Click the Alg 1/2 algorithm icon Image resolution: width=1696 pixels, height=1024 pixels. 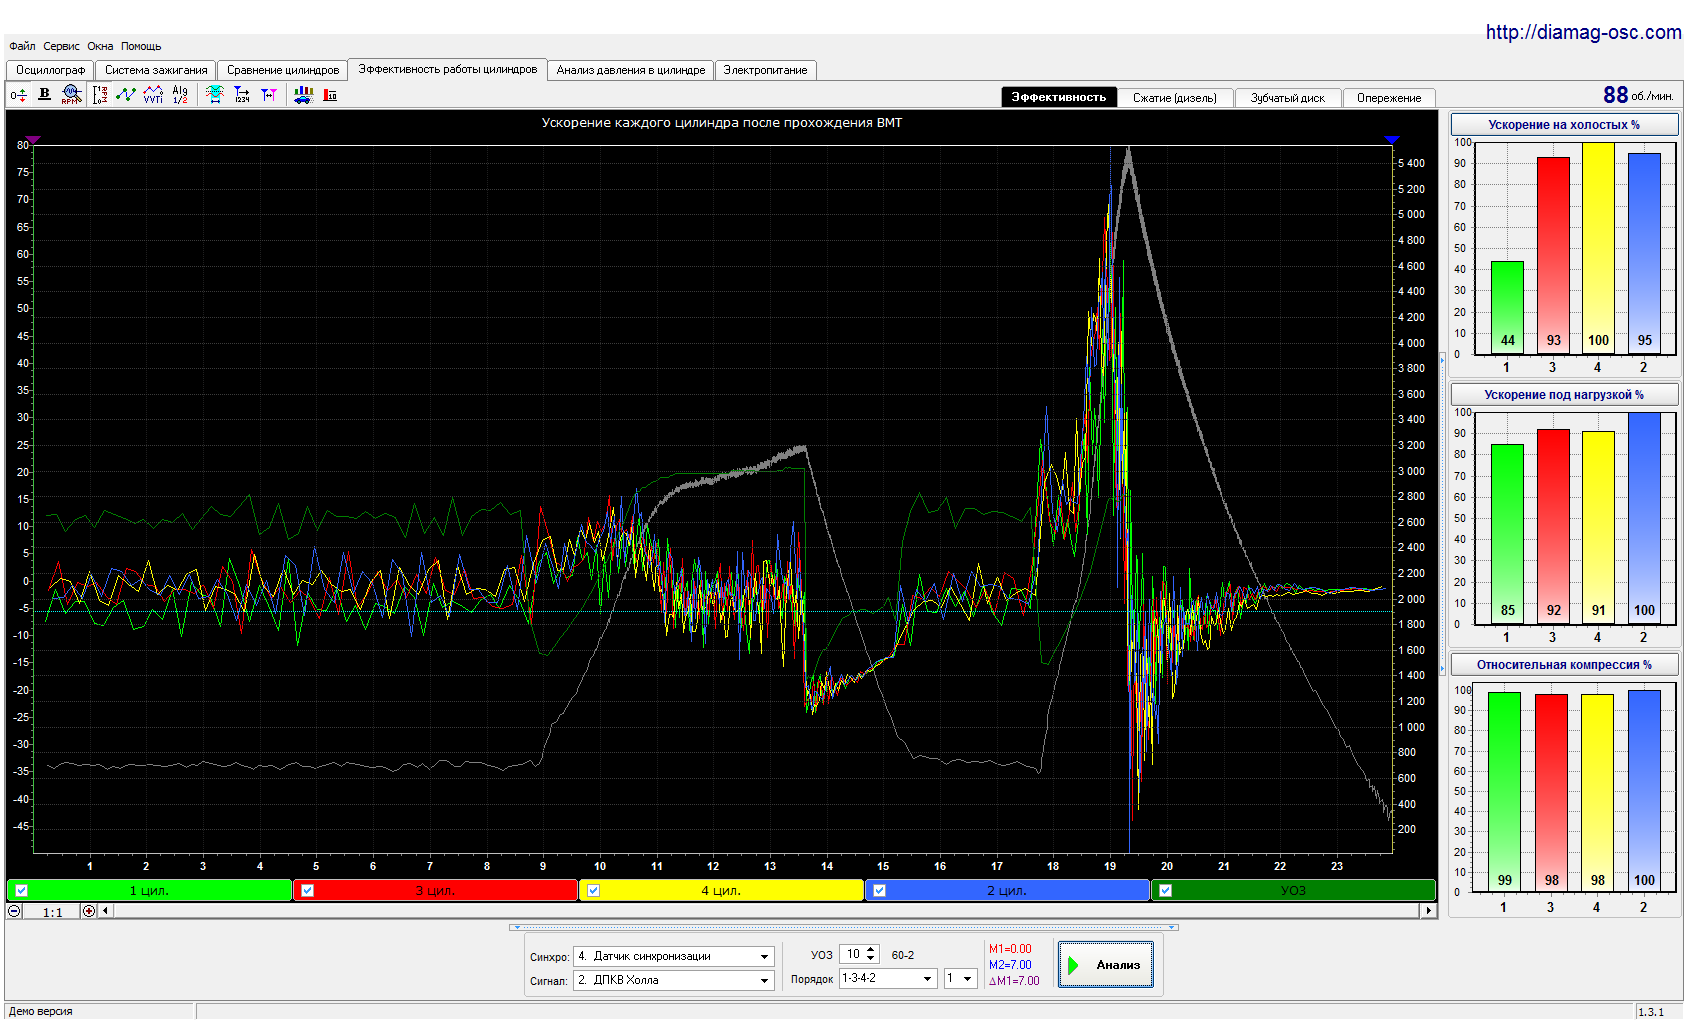(x=180, y=94)
